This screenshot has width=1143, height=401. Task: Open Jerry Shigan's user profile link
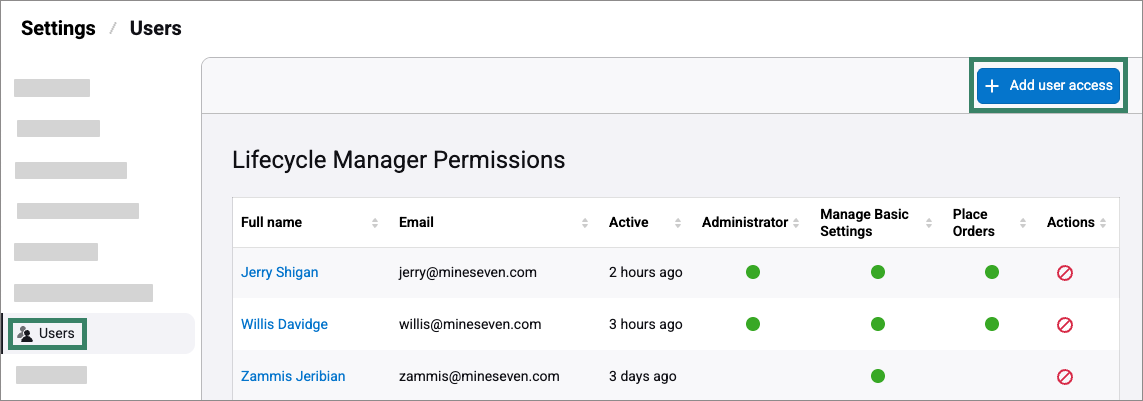(x=279, y=272)
